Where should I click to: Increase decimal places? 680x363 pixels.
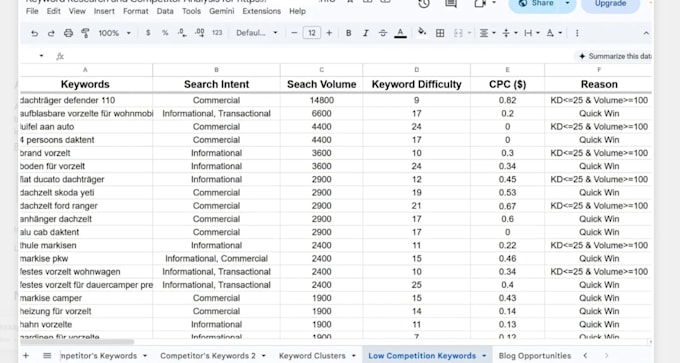(200, 33)
